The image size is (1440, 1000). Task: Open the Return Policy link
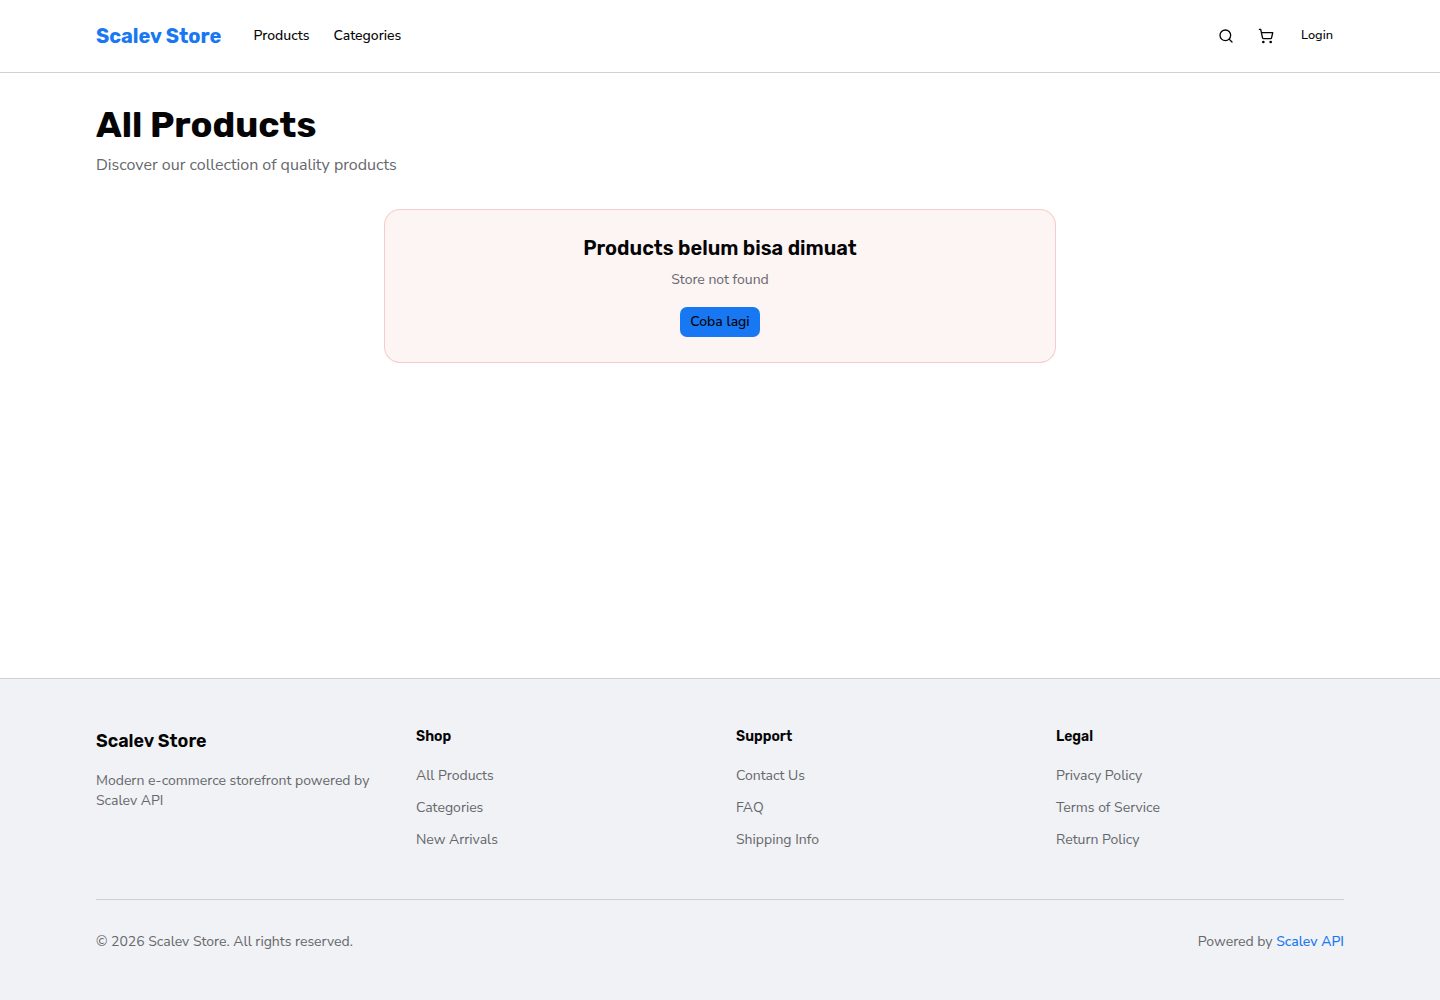click(1098, 839)
